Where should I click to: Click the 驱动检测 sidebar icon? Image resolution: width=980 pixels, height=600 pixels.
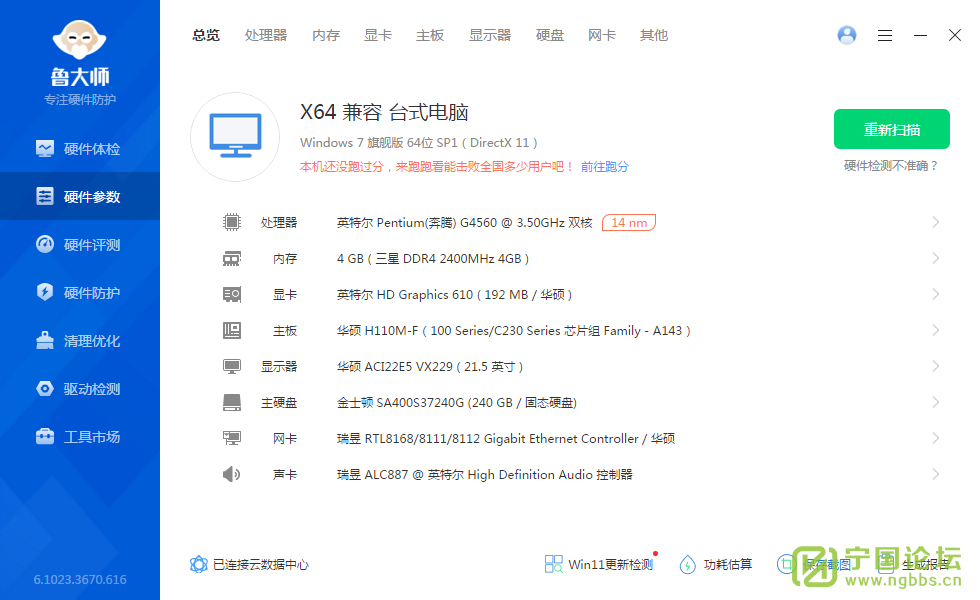[45, 388]
